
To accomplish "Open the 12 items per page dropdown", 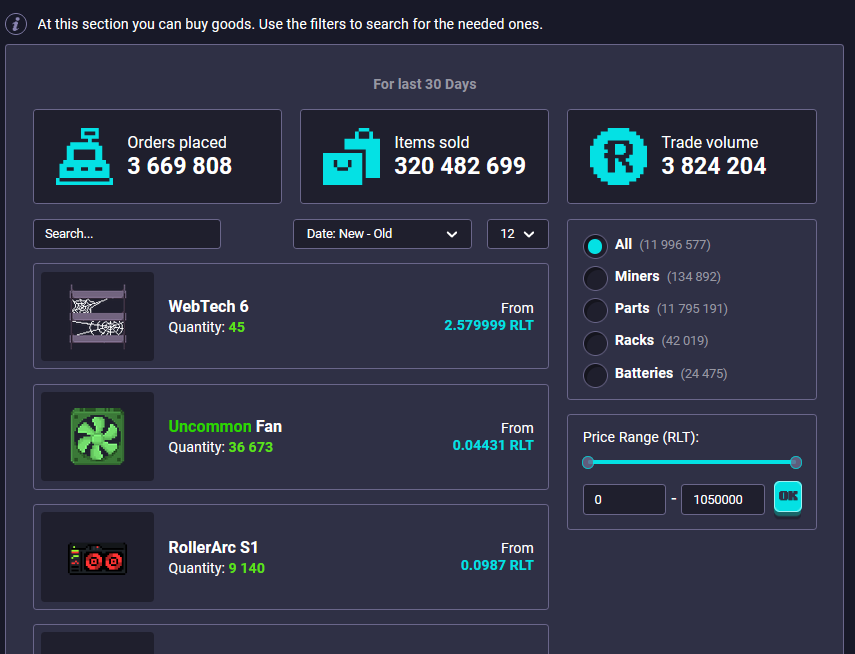I will tap(517, 234).
